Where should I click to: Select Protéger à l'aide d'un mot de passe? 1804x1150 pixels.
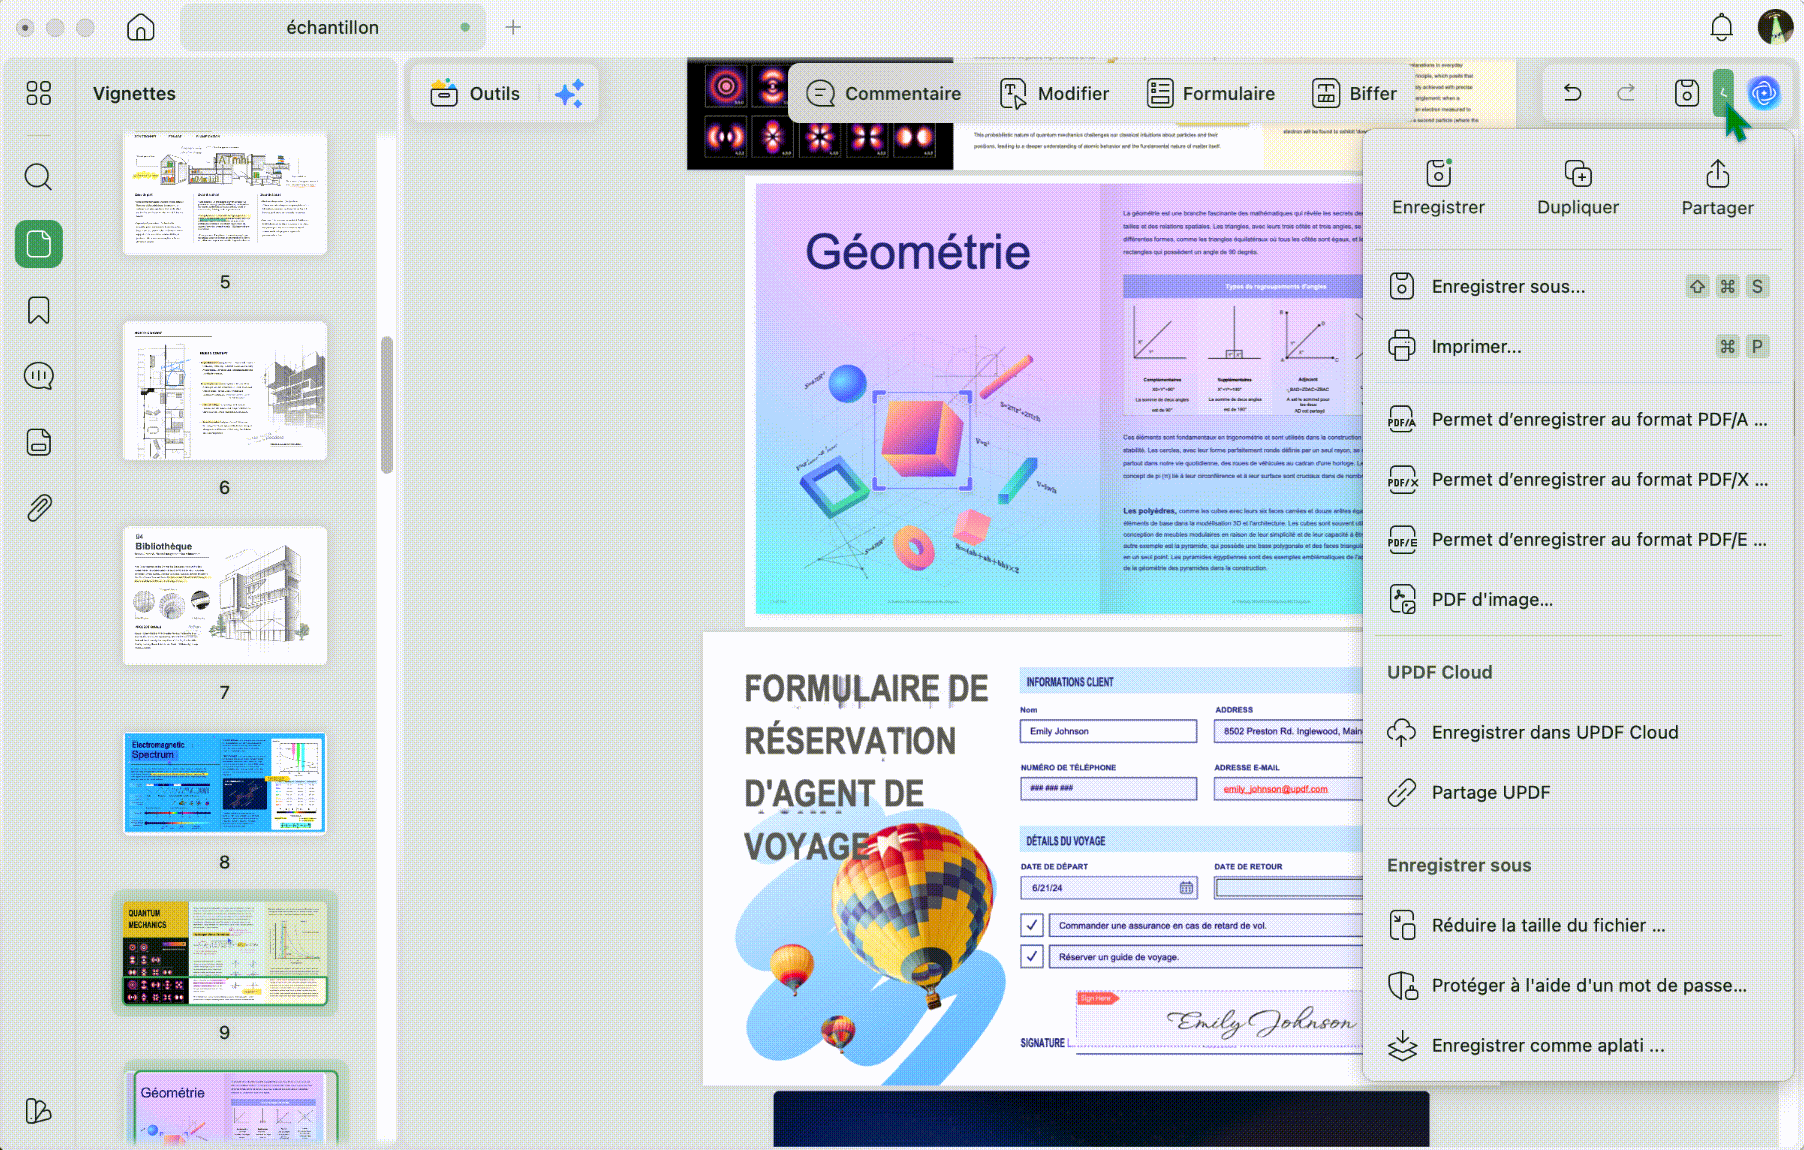tap(1578, 986)
